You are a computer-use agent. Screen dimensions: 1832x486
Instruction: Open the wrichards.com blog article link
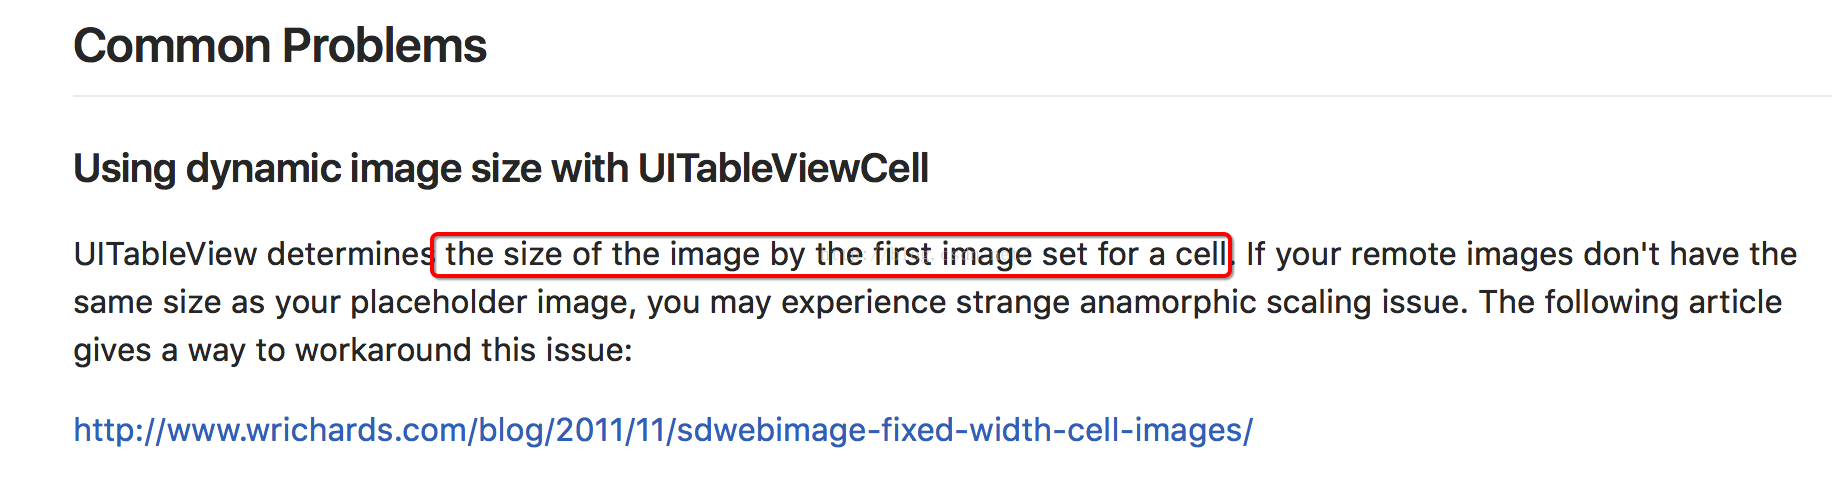click(662, 430)
